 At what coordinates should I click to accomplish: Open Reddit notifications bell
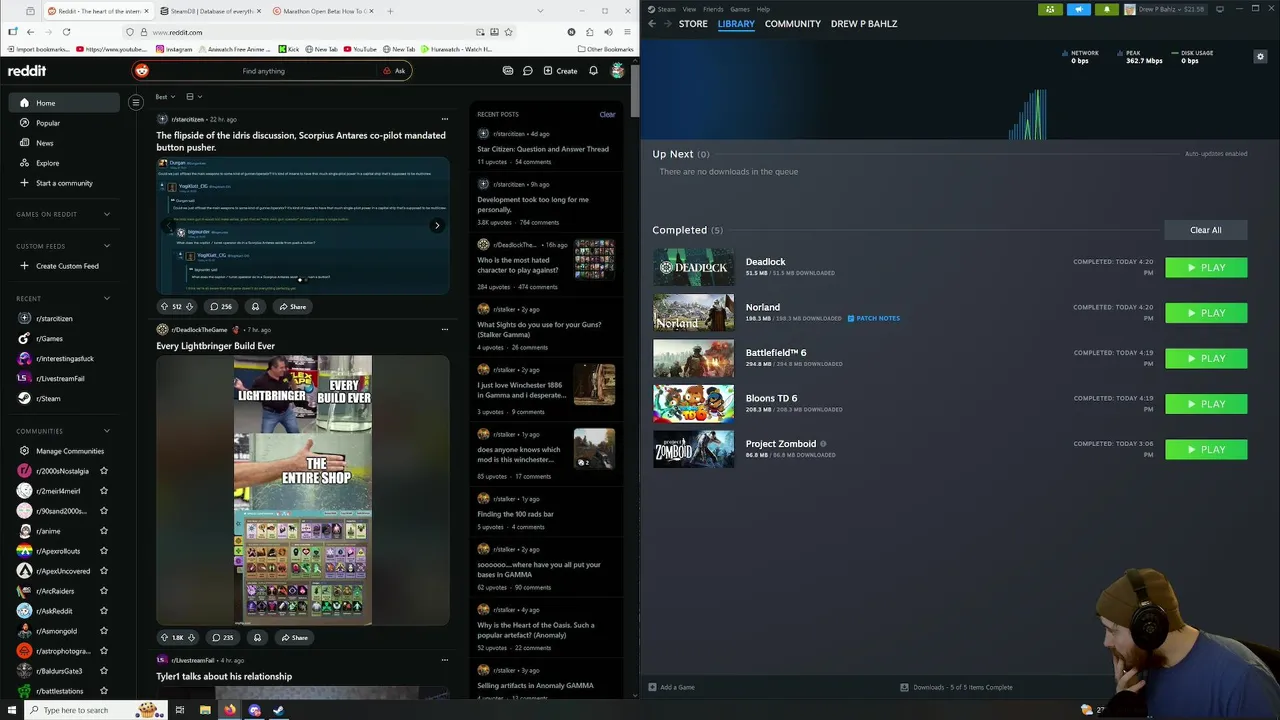coord(593,71)
